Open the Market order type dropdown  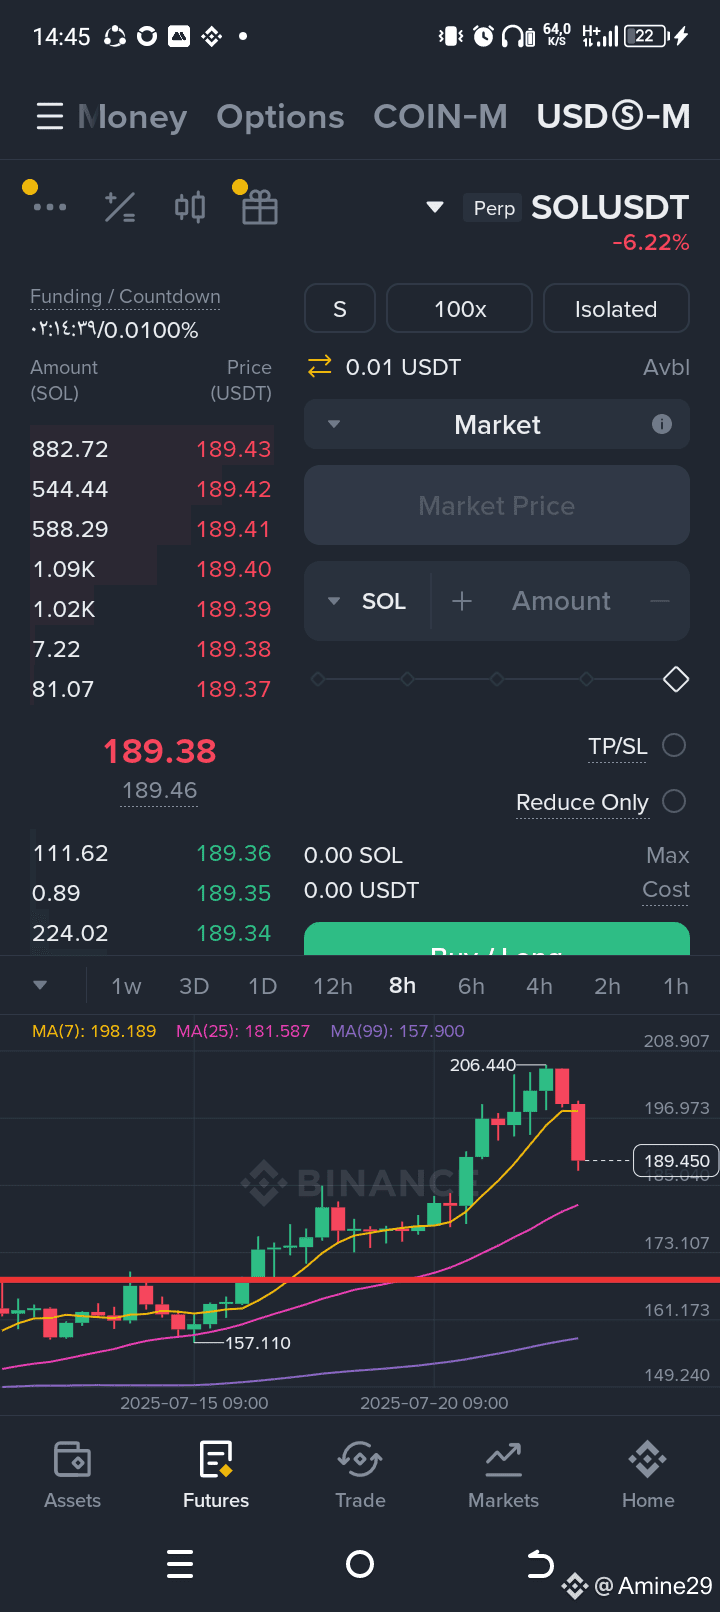[x=497, y=425]
